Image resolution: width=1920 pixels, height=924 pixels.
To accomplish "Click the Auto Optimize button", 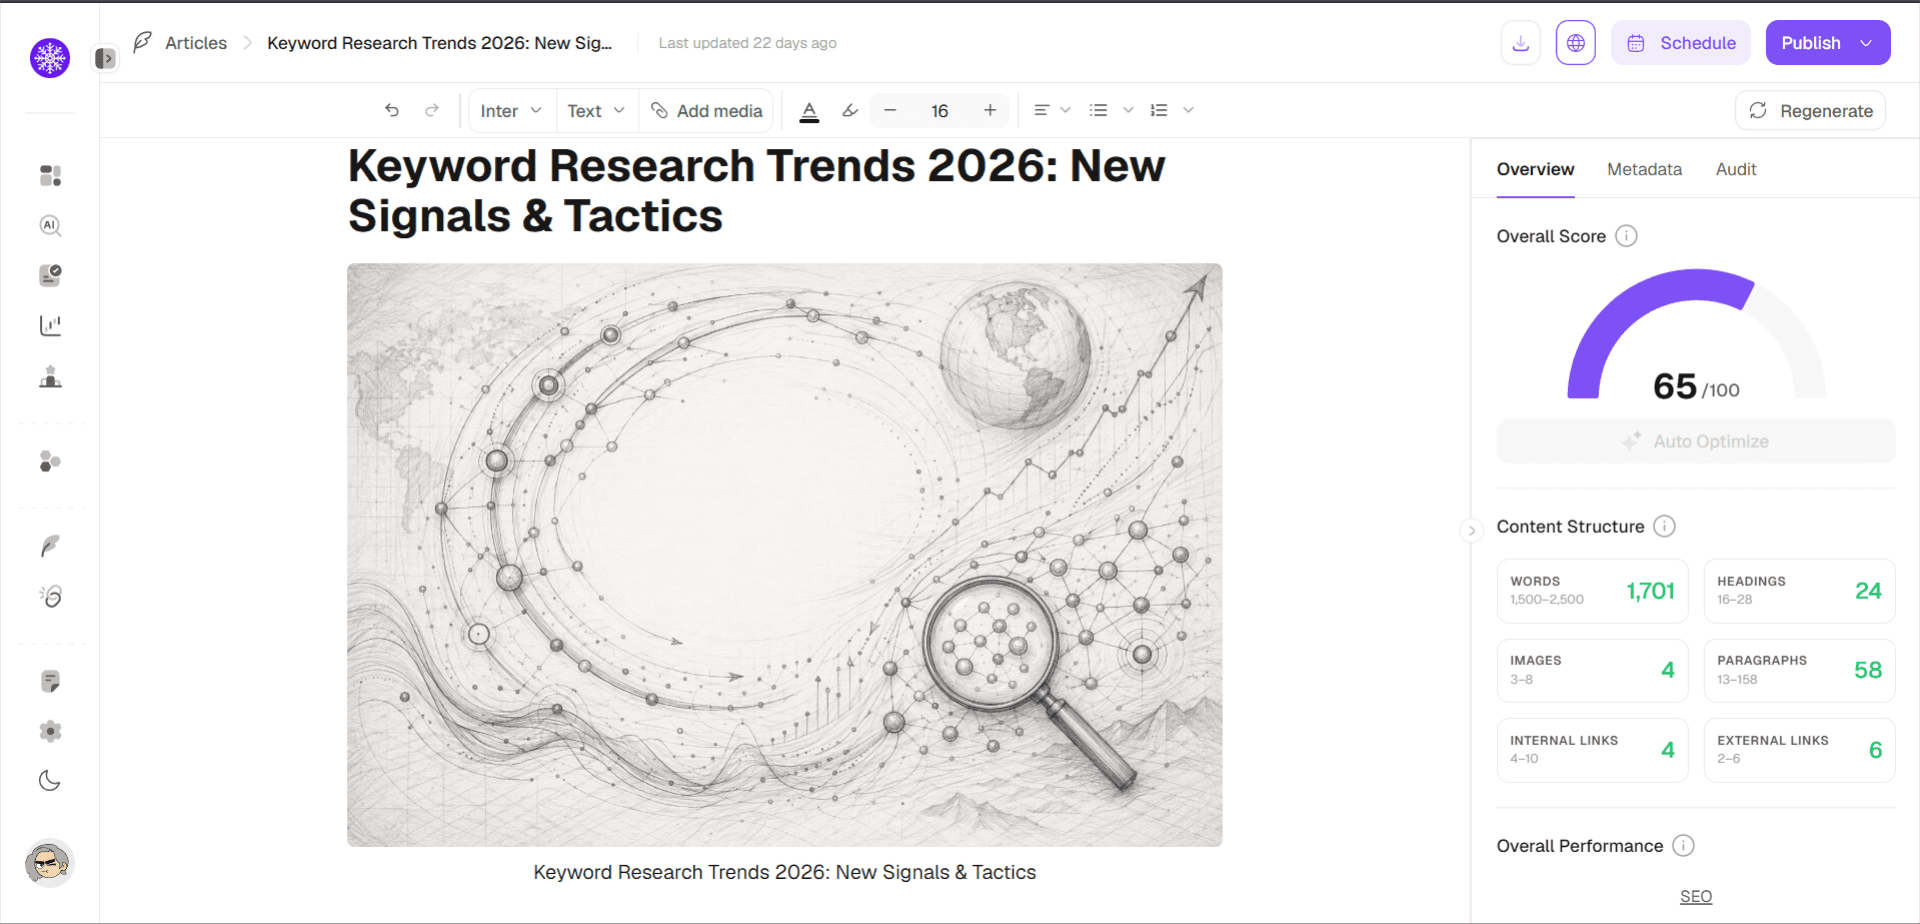I will pyautogui.click(x=1696, y=441).
